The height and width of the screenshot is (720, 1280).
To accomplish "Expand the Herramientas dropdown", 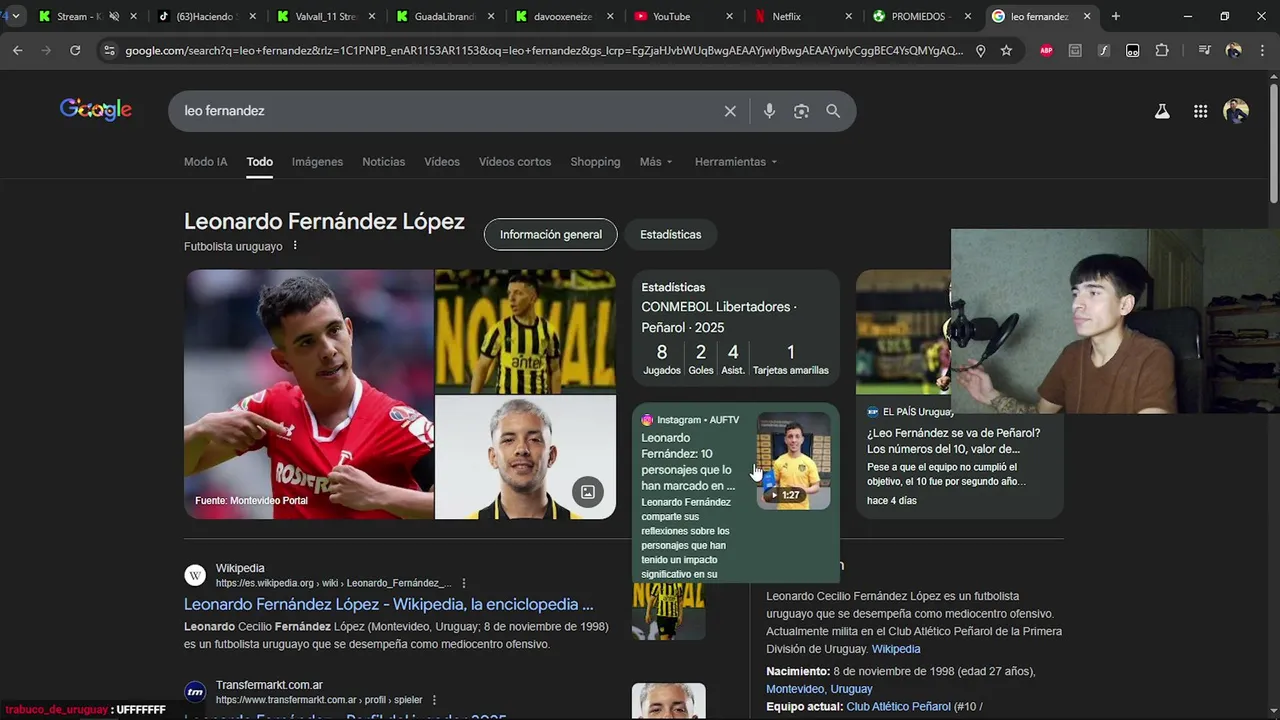I will [736, 162].
